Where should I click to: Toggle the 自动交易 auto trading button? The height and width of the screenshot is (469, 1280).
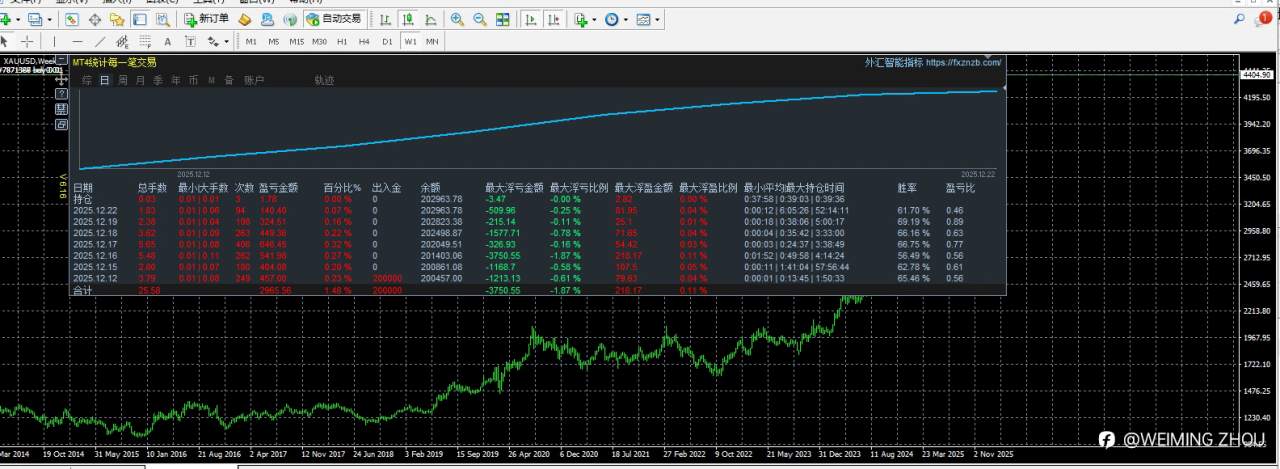[x=334, y=19]
